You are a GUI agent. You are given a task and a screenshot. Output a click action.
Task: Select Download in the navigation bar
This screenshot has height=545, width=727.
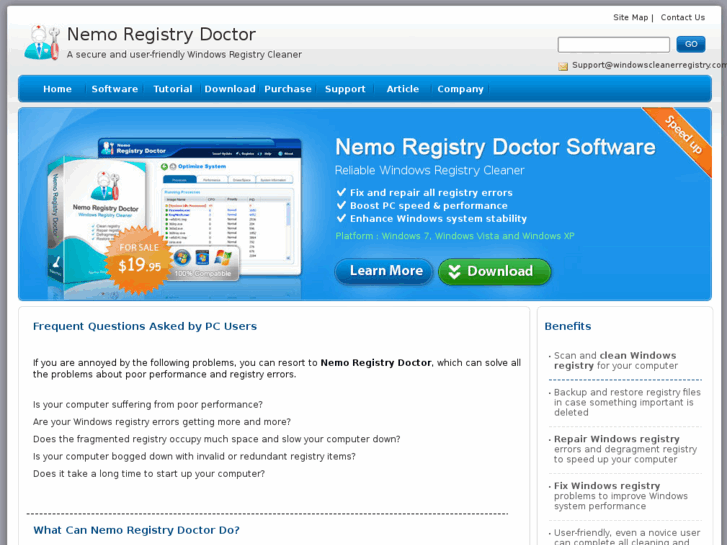pos(230,89)
